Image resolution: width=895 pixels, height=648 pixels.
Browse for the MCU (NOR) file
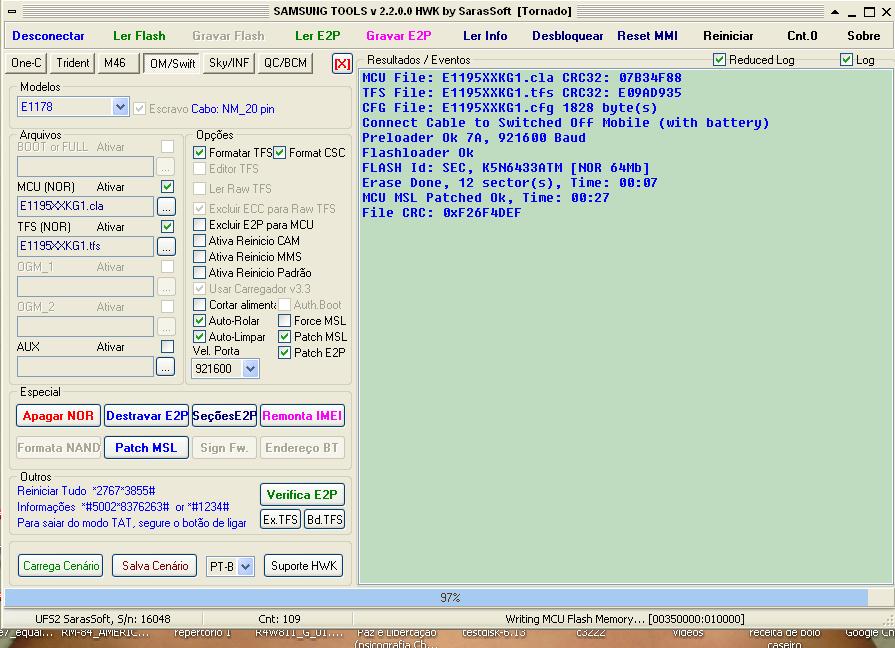click(166, 207)
